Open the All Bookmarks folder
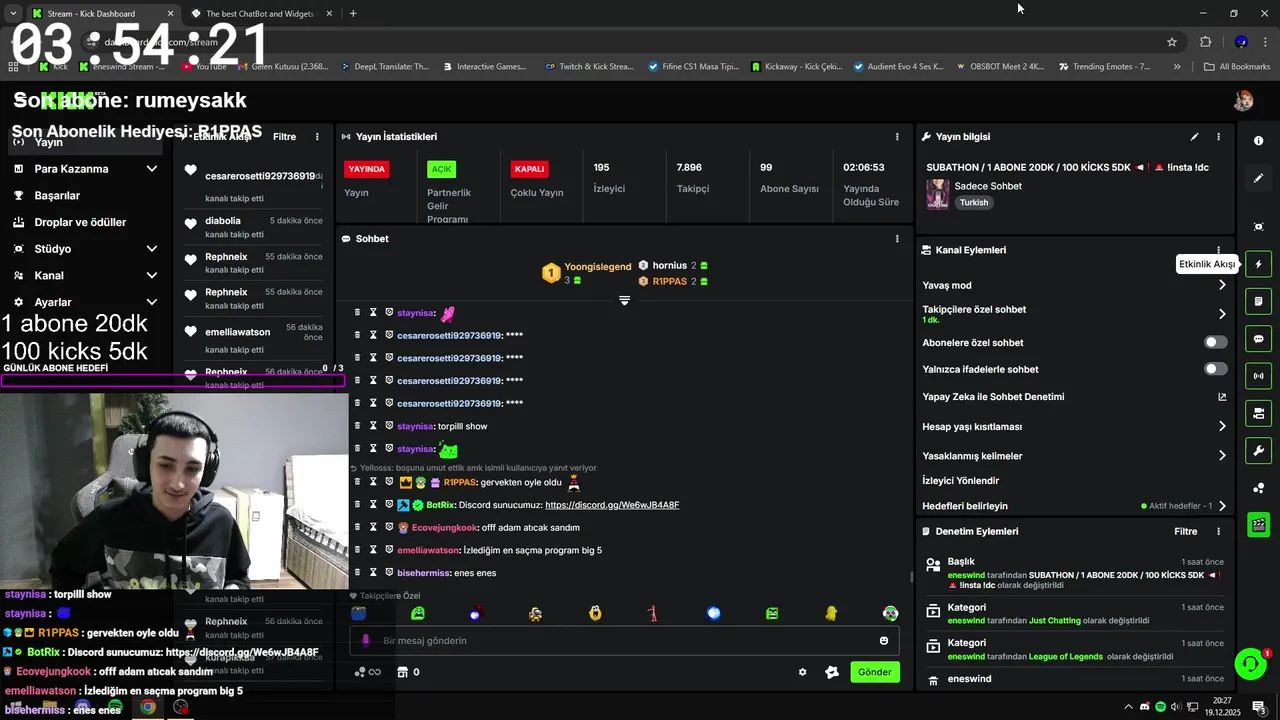This screenshot has height=720, width=1280. tap(1237, 67)
